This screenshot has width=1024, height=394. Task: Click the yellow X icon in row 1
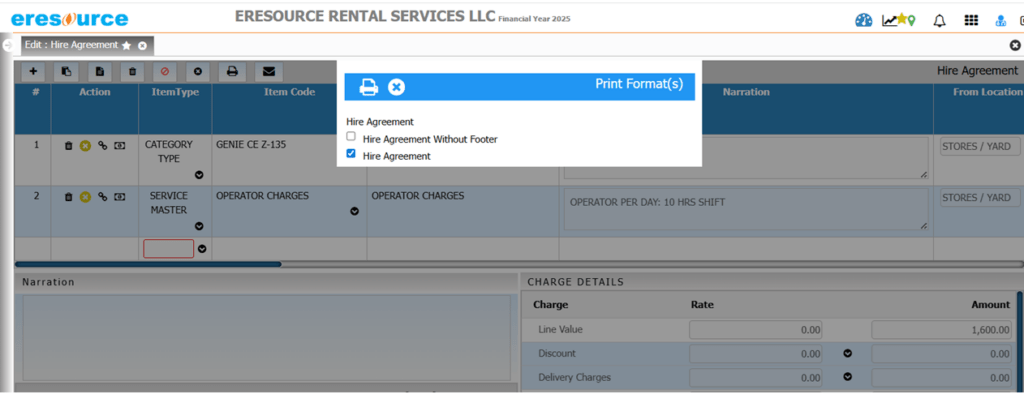coord(85,146)
